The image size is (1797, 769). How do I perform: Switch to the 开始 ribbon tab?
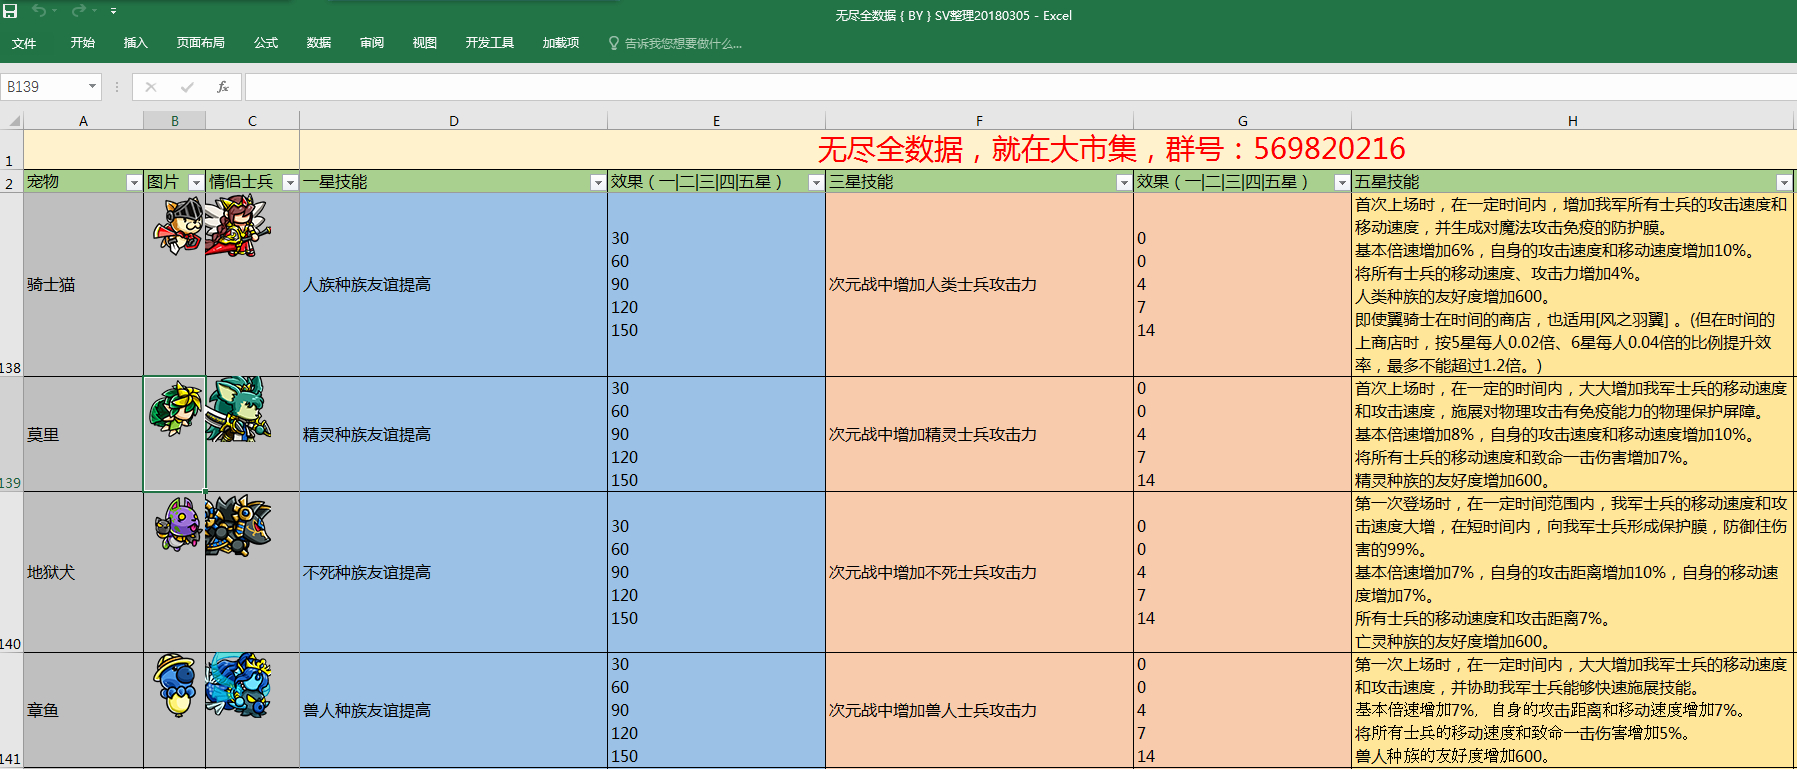tap(83, 43)
